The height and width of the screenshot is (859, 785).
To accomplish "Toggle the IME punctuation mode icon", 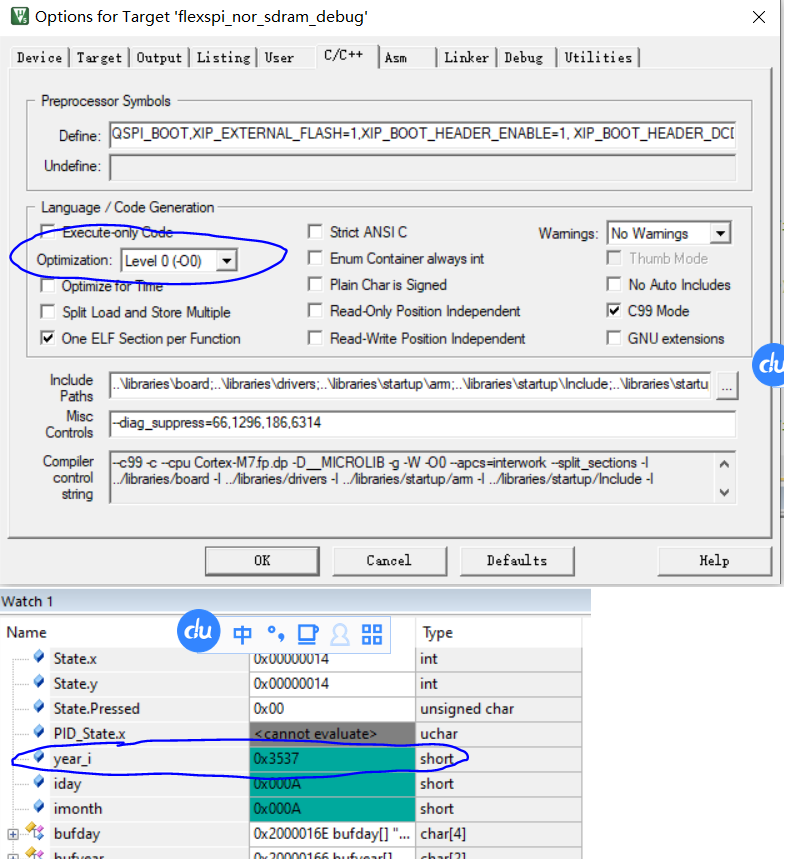I will (276, 634).
